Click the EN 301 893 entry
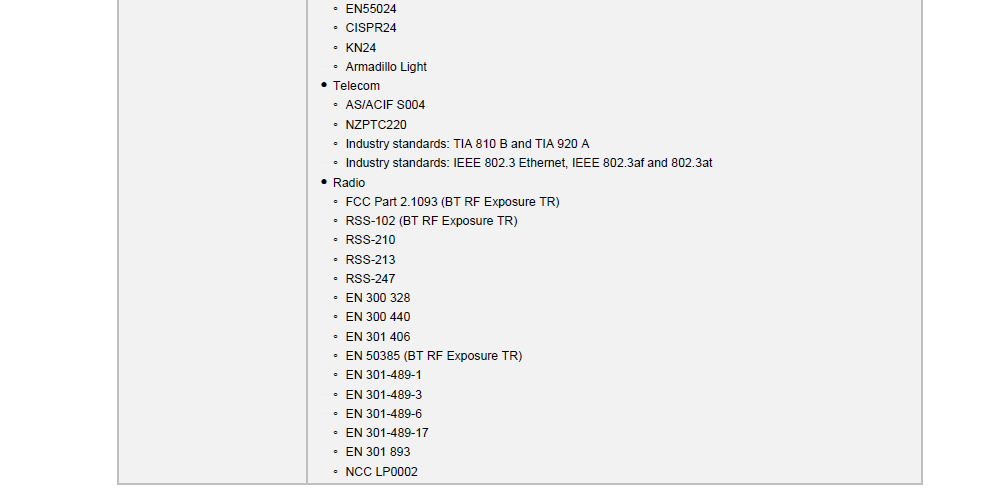This screenshot has height=497, width=1000. click(x=378, y=452)
